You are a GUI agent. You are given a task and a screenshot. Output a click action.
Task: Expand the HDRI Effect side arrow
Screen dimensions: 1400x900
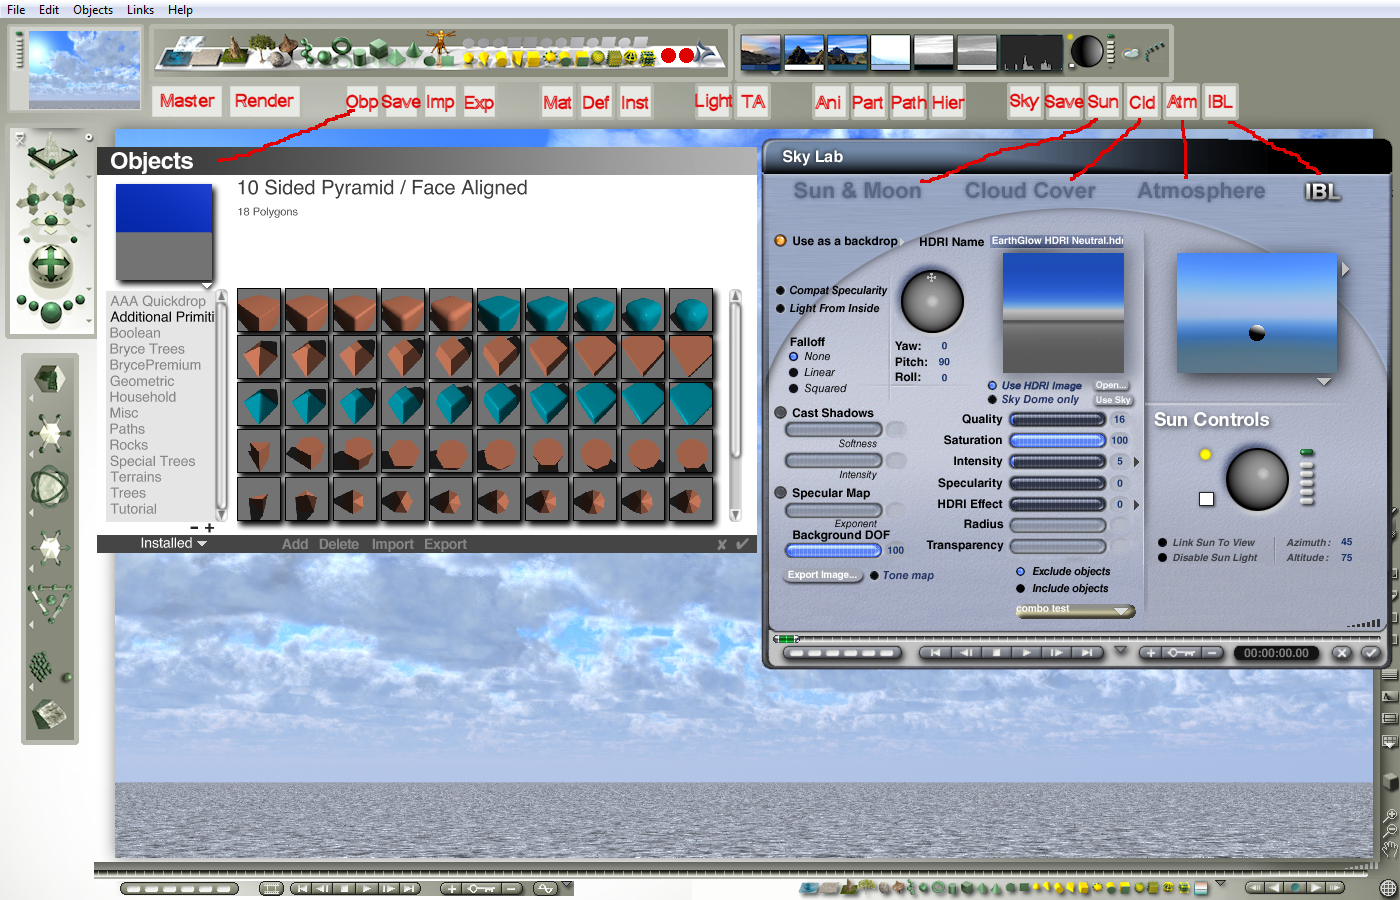tap(1136, 505)
